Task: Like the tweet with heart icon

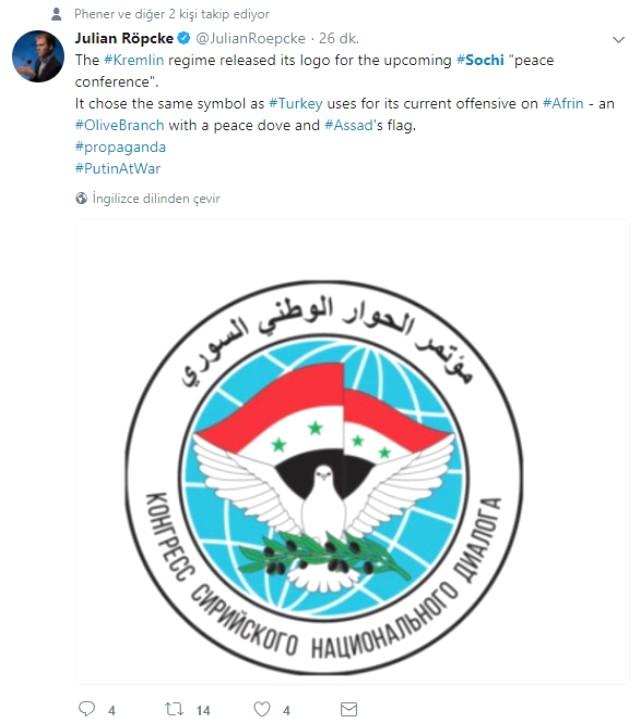Action: (262, 709)
